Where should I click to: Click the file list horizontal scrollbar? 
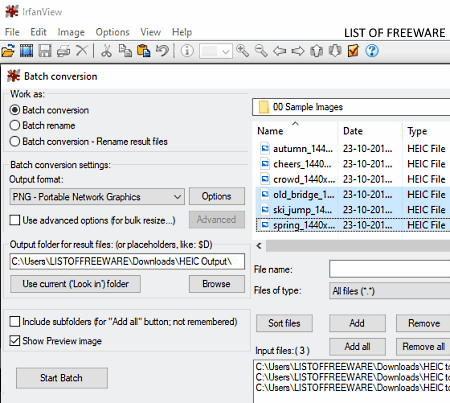[x=358, y=246]
